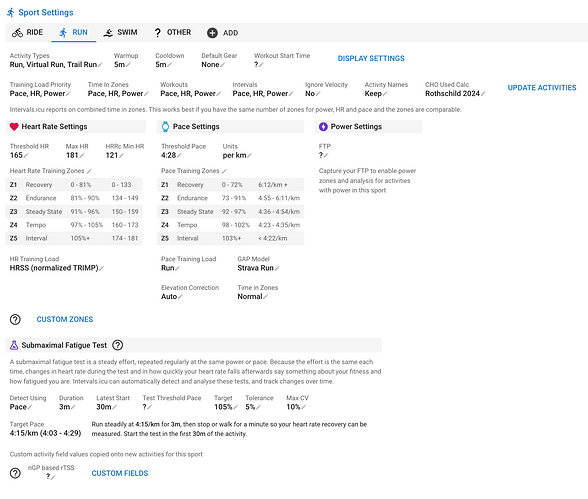Click the running figure Sport Settings icon
Viewport: 588px width, 499px height.
point(11,12)
